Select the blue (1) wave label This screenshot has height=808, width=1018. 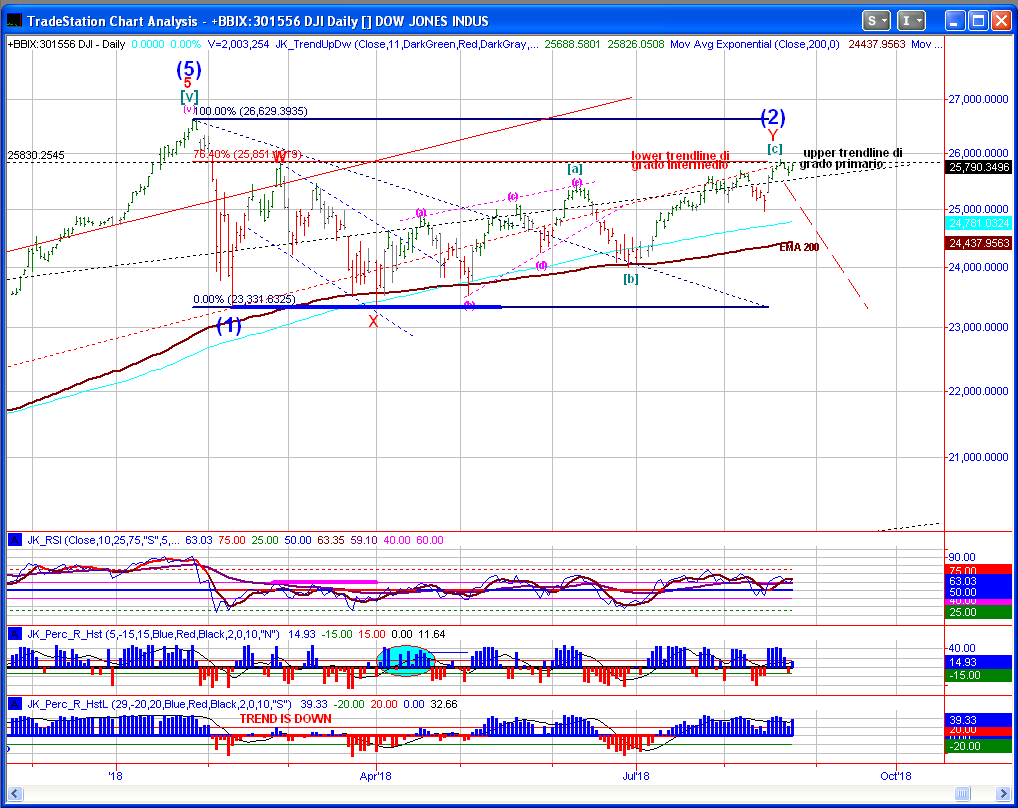[229, 324]
